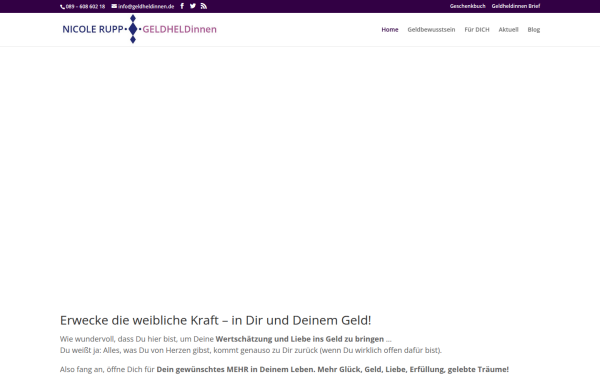Click the phone number 089 - 608 602 18
The image size is (600, 375).
pos(85,7)
